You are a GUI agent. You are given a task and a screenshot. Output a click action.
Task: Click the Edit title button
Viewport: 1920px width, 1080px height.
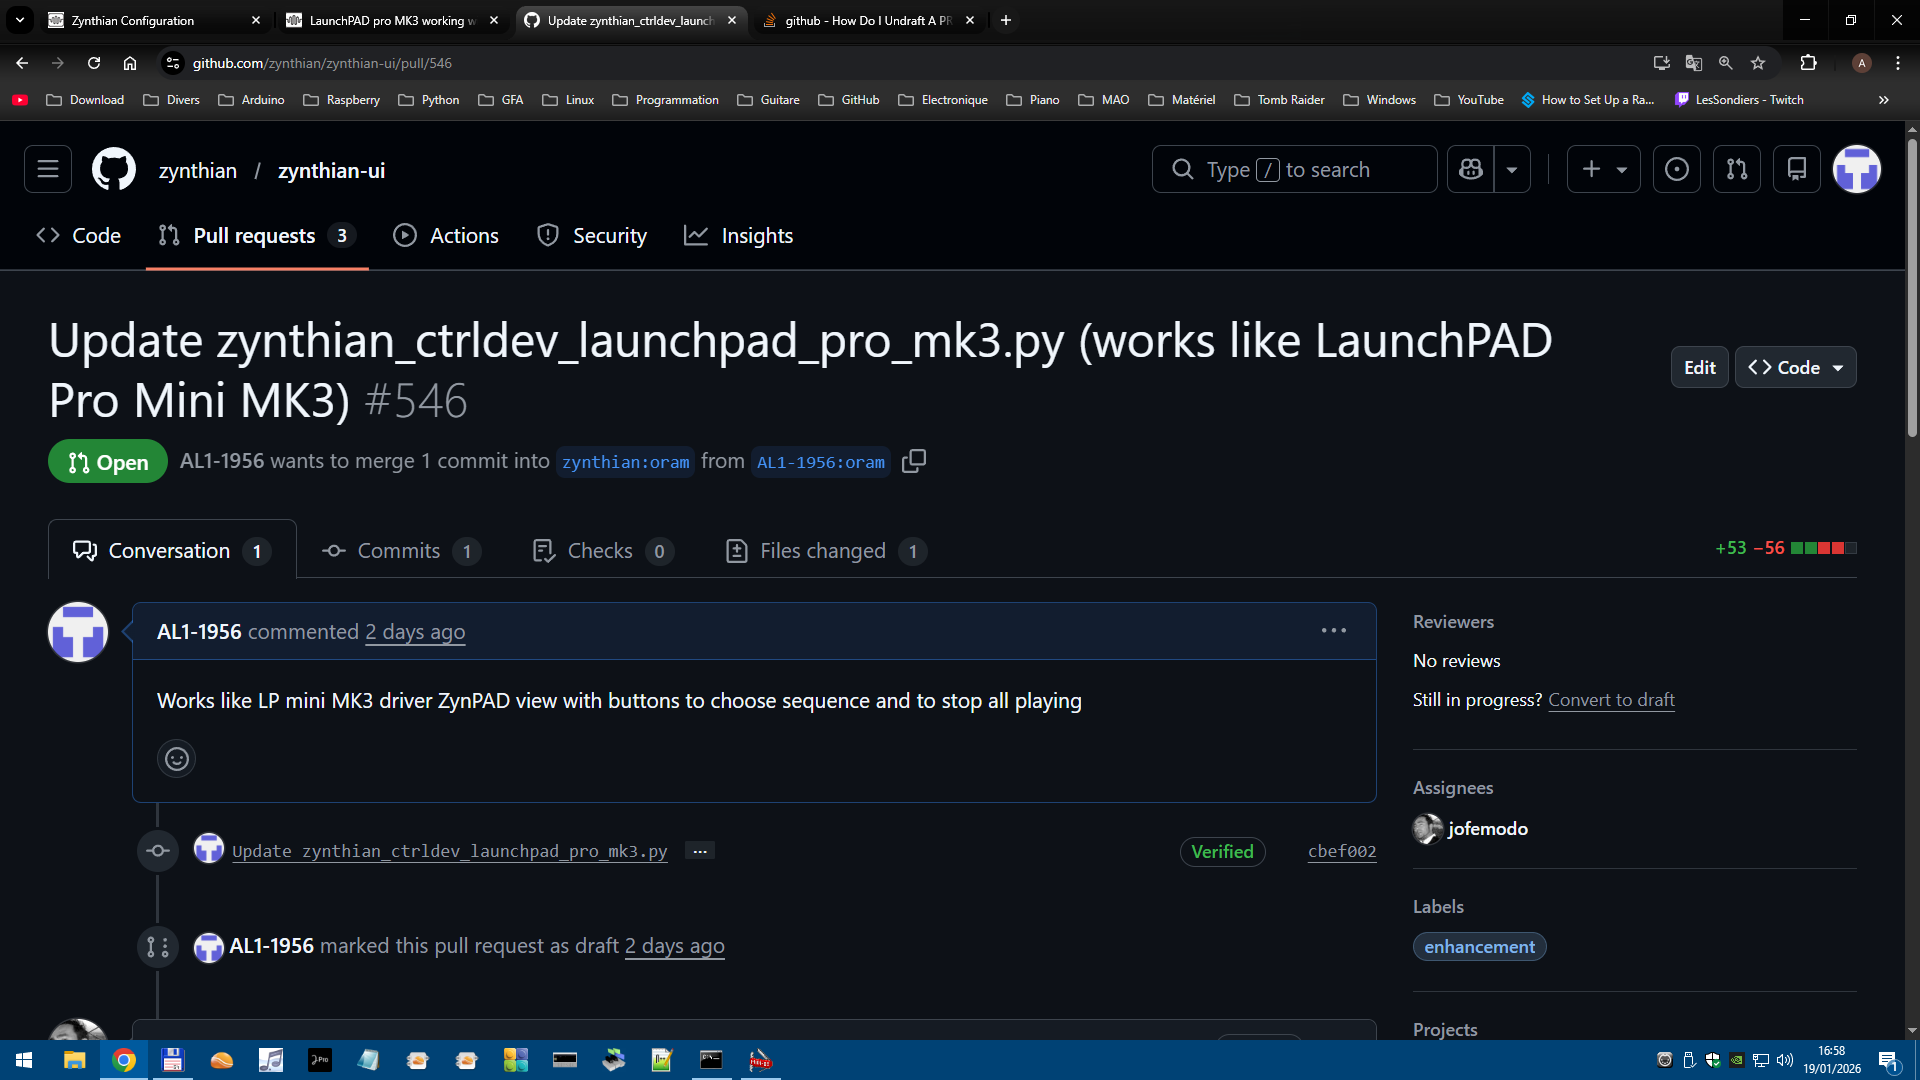point(1699,367)
